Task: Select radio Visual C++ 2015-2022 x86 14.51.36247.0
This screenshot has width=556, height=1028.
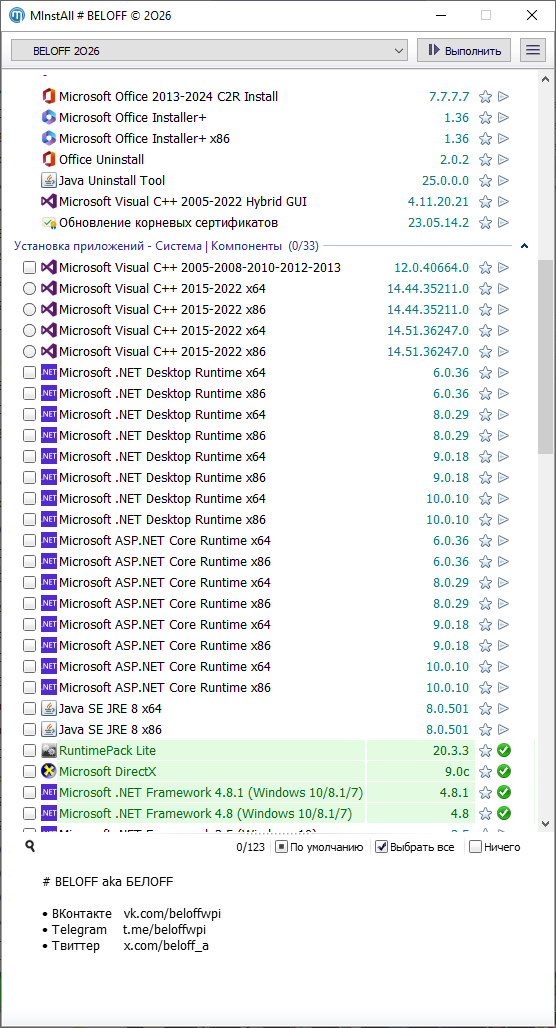Action: pyautogui.click(x=30, y=351)
